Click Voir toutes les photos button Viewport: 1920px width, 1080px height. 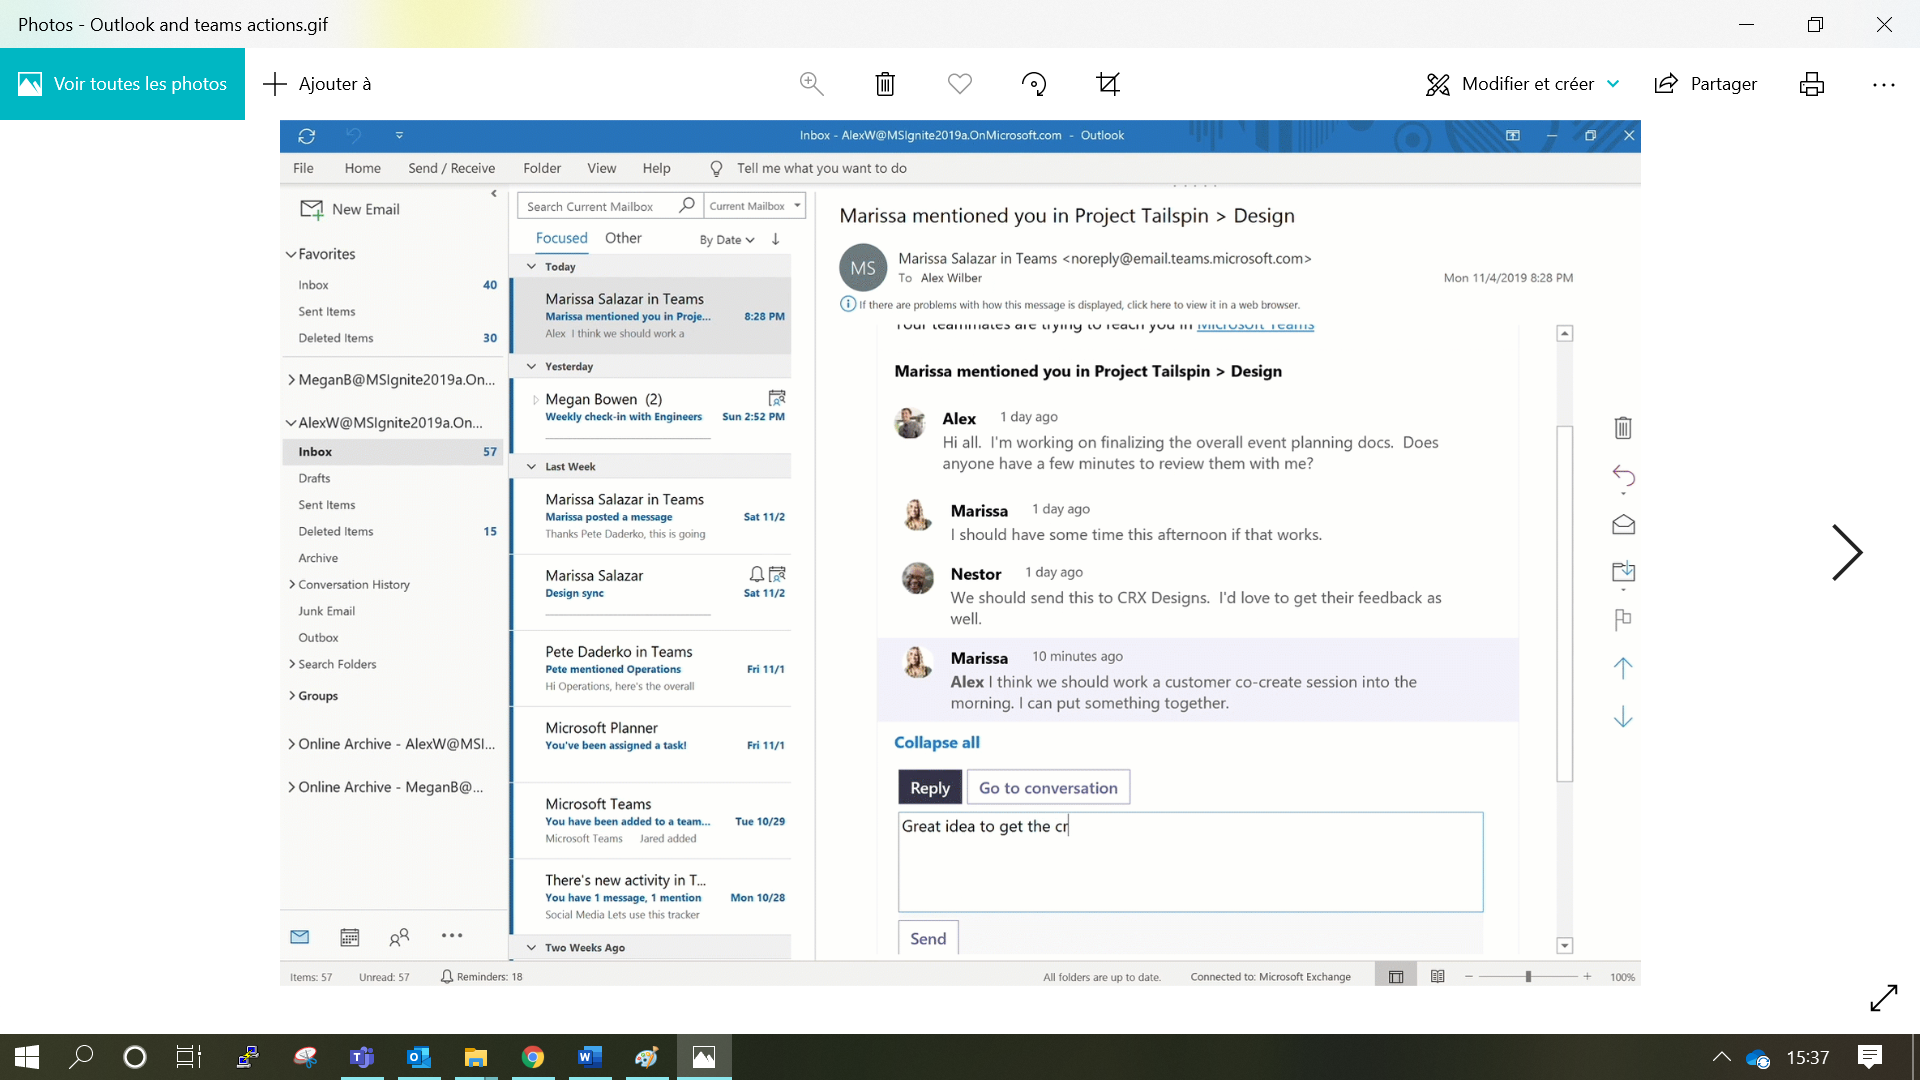tap(122, 84)
